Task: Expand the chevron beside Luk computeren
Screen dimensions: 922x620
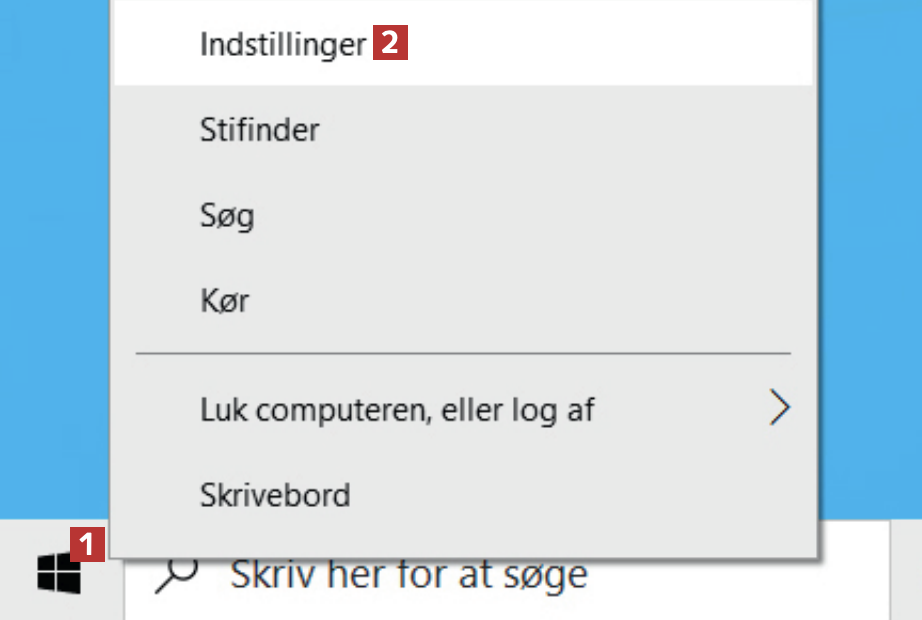Action: (x=779, y=408)
